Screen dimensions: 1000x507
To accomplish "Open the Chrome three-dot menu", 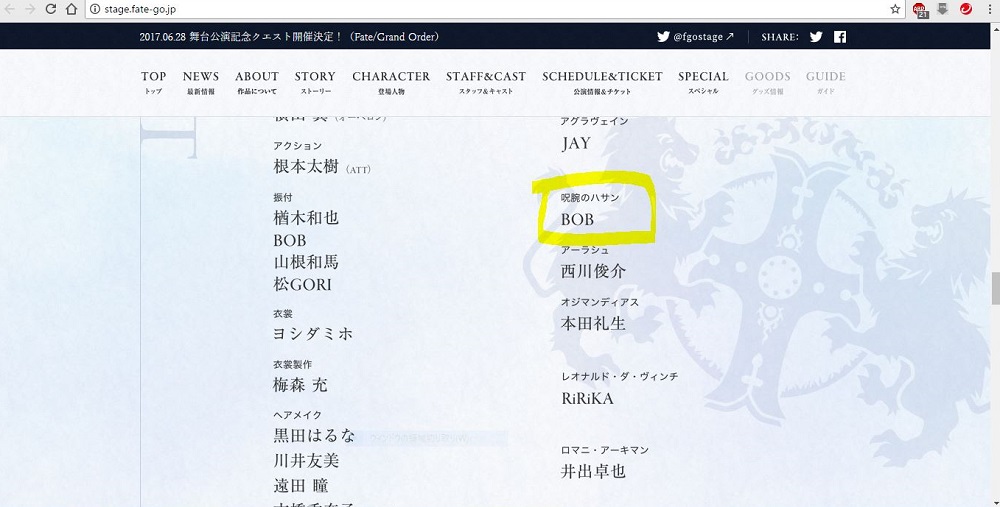I will (990, 9).
